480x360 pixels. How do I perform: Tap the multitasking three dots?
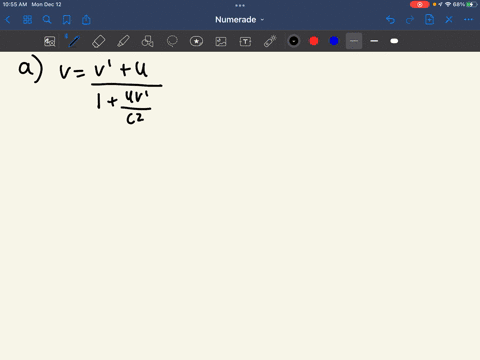click(x=240, y=5)
